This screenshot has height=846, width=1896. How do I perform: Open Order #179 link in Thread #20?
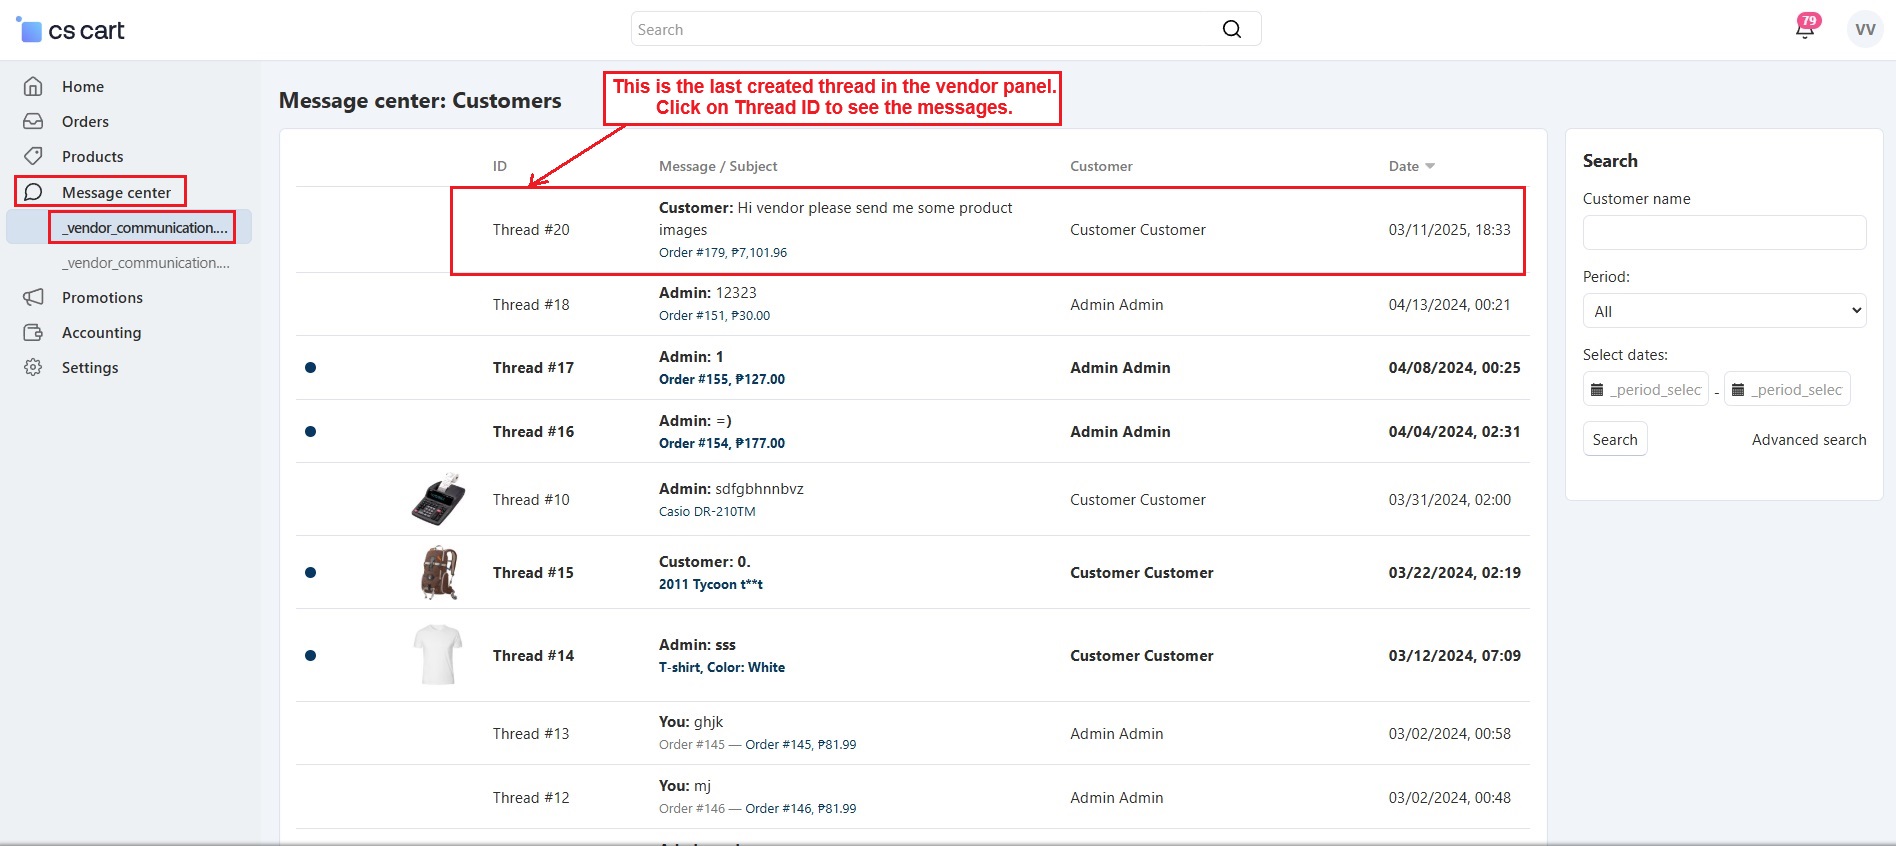(x=692, y=253)
